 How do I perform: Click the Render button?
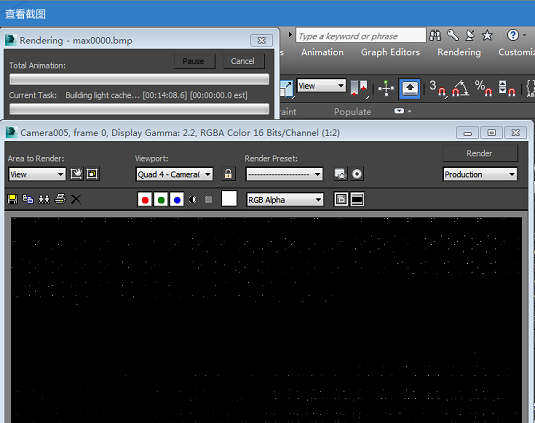(480, 154)
